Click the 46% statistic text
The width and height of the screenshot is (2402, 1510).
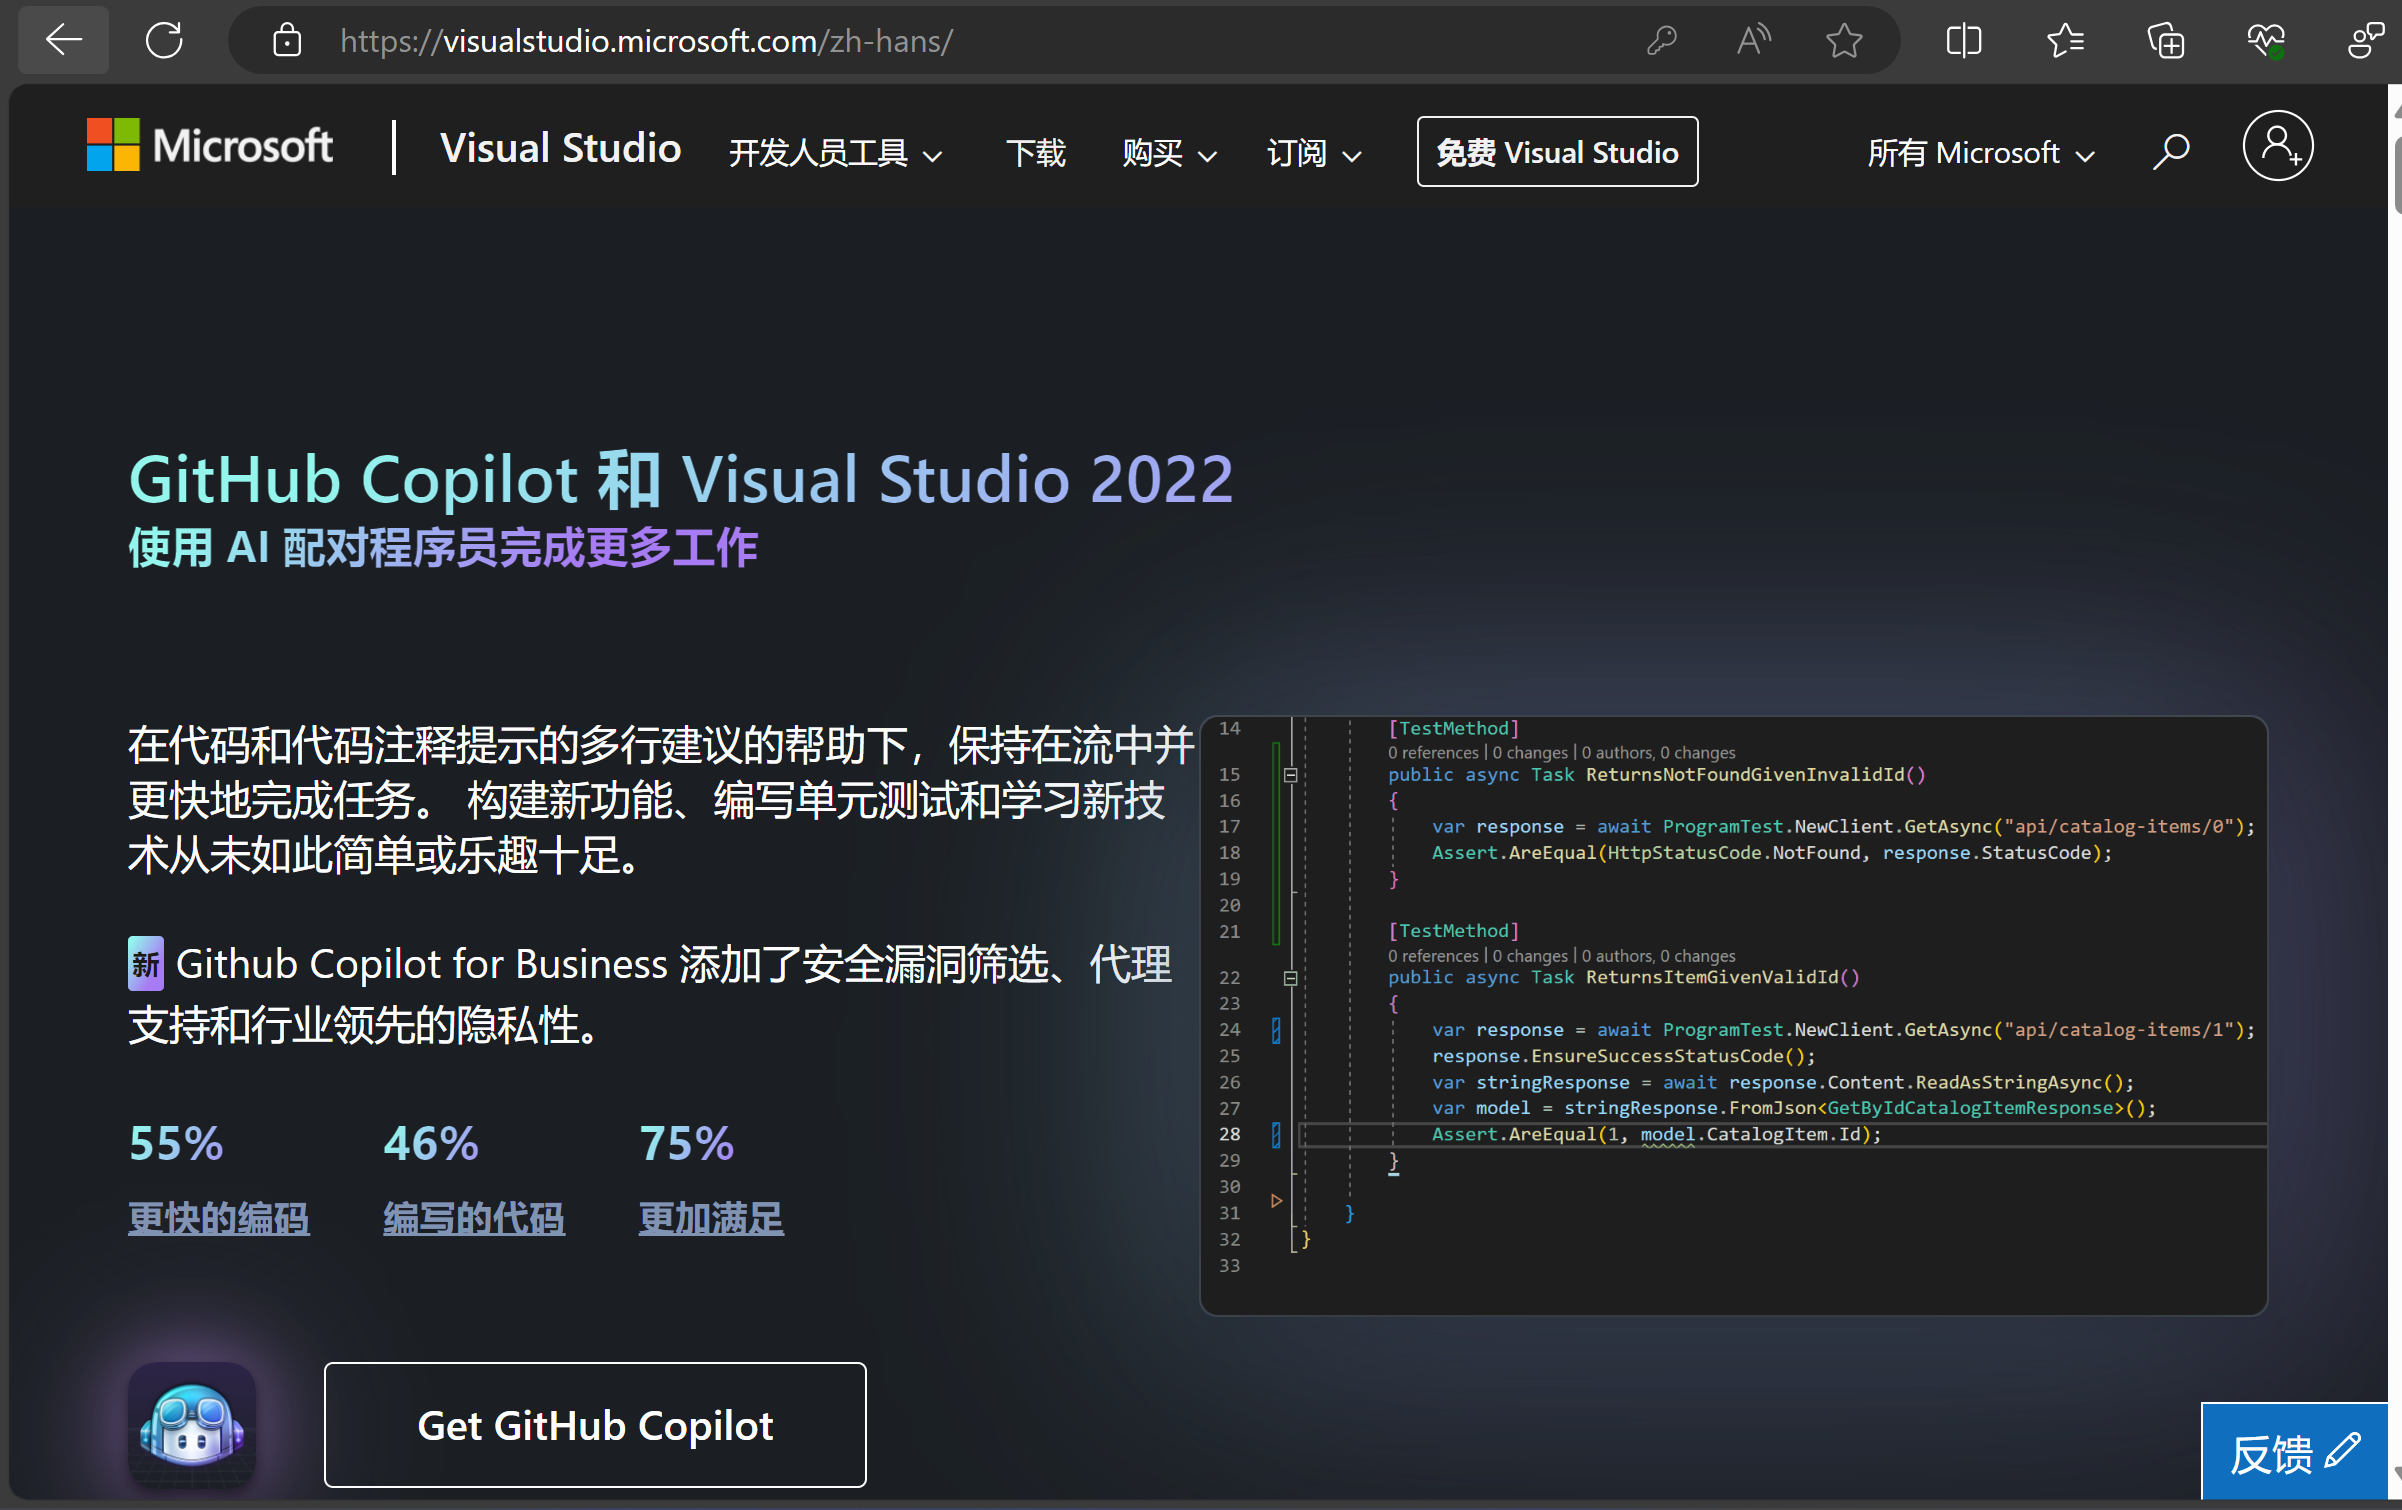point(431,1143)
